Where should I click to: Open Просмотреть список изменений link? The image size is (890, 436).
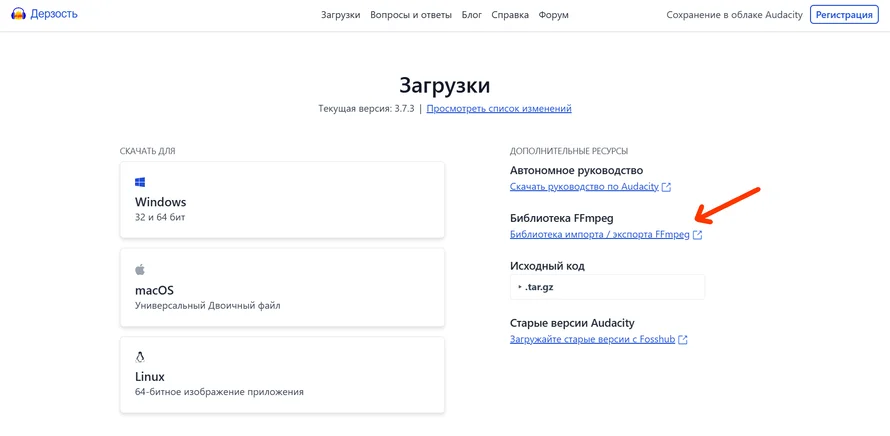(x=499, y=108)
